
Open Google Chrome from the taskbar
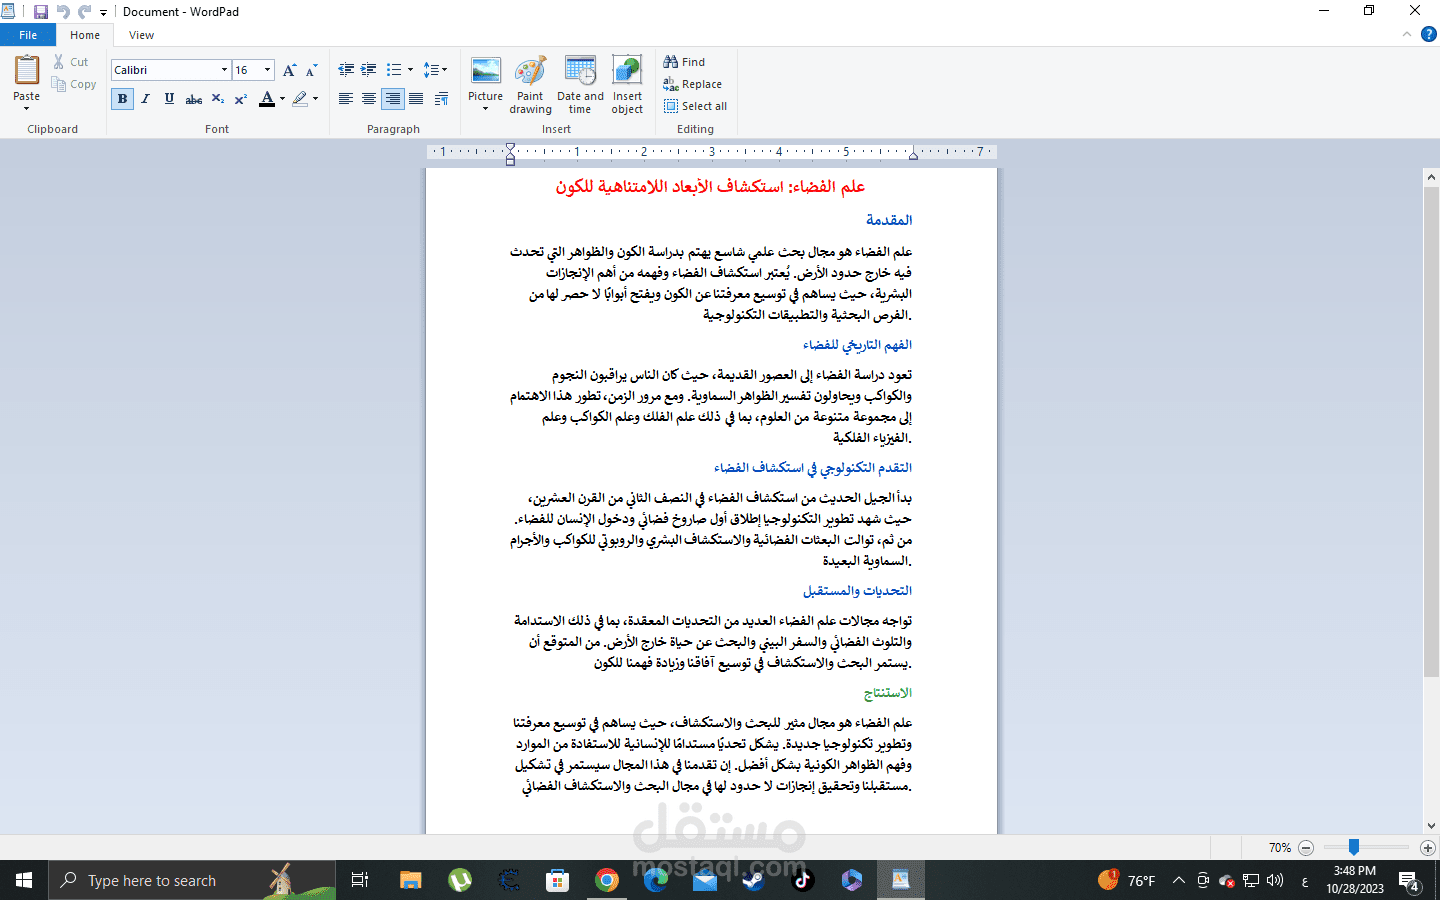(606, 880)
